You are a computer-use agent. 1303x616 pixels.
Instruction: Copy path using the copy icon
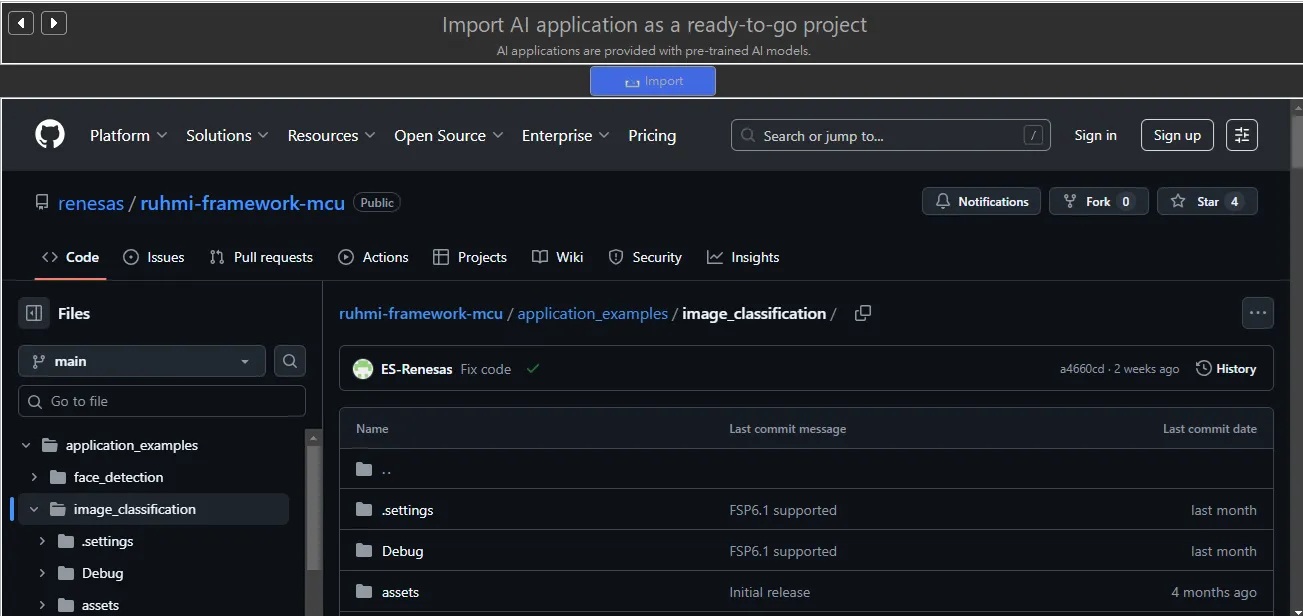click(863, 314)
